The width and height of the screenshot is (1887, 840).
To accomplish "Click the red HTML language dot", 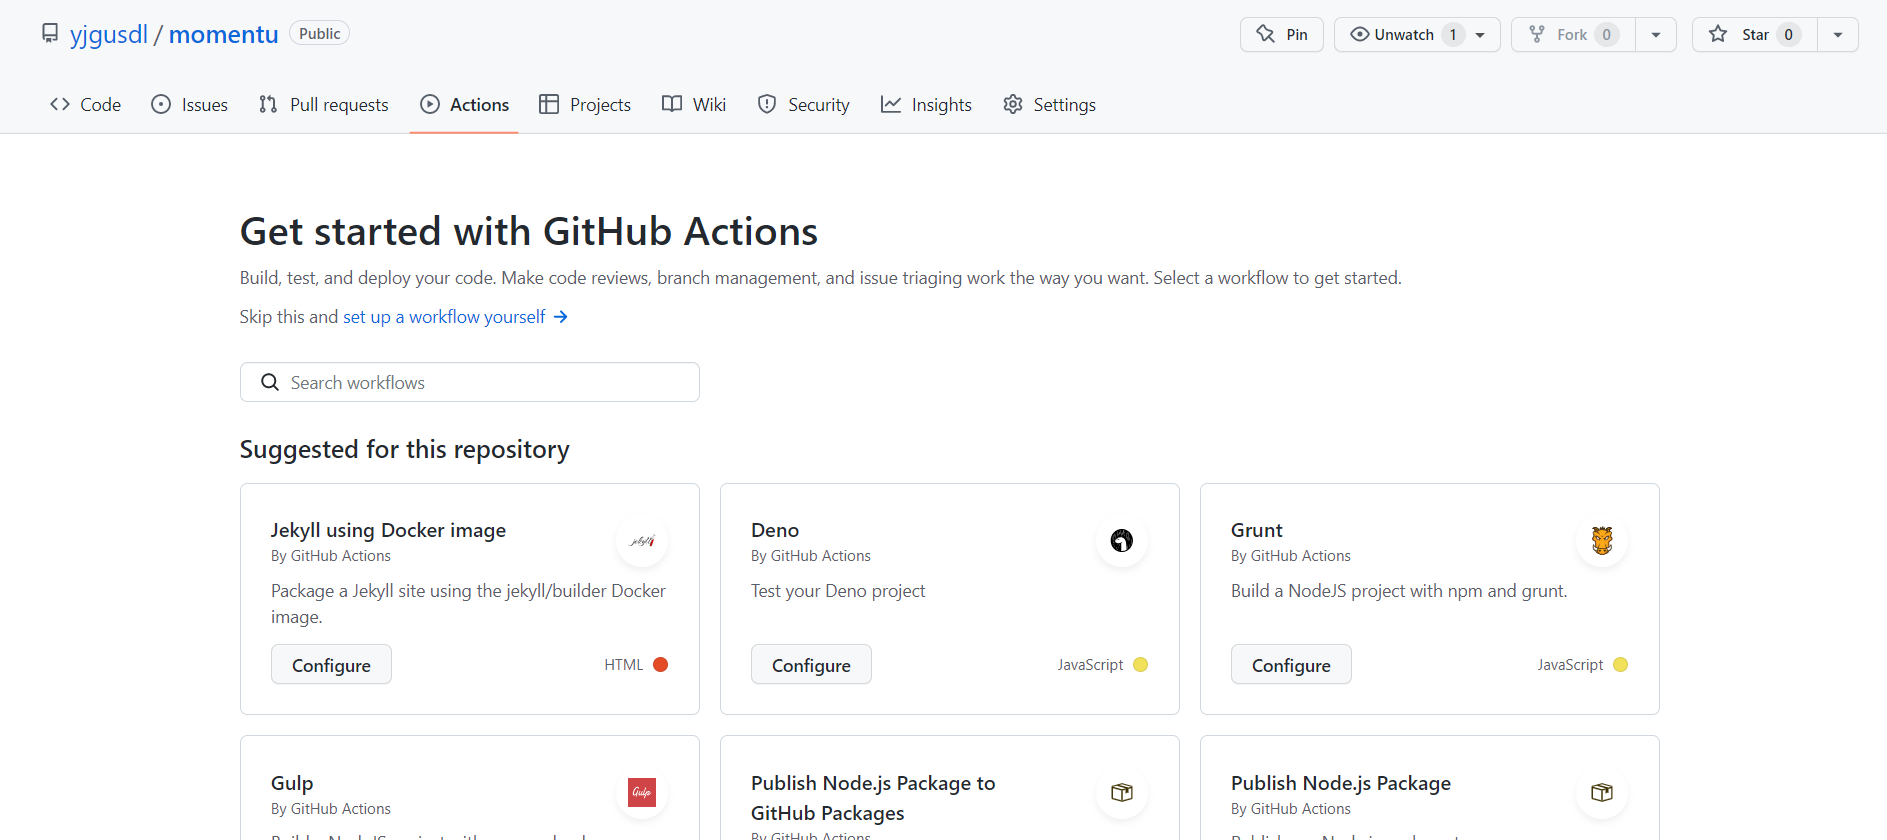I will [660, 665].
